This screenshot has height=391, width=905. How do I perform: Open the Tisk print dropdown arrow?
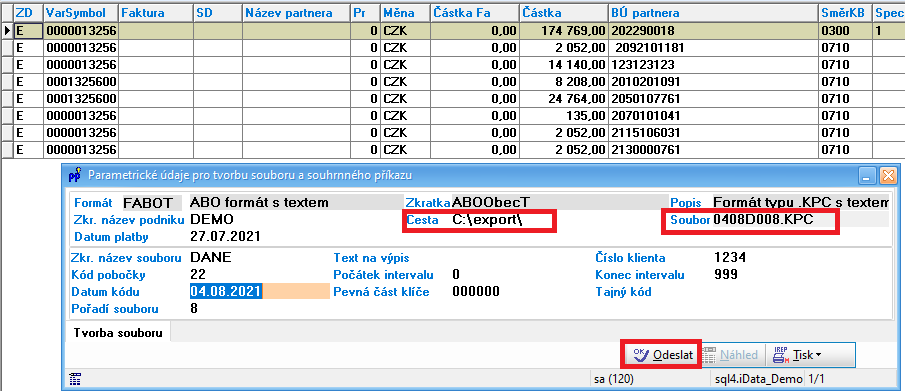pyautogui.click(x=818, y=355)
